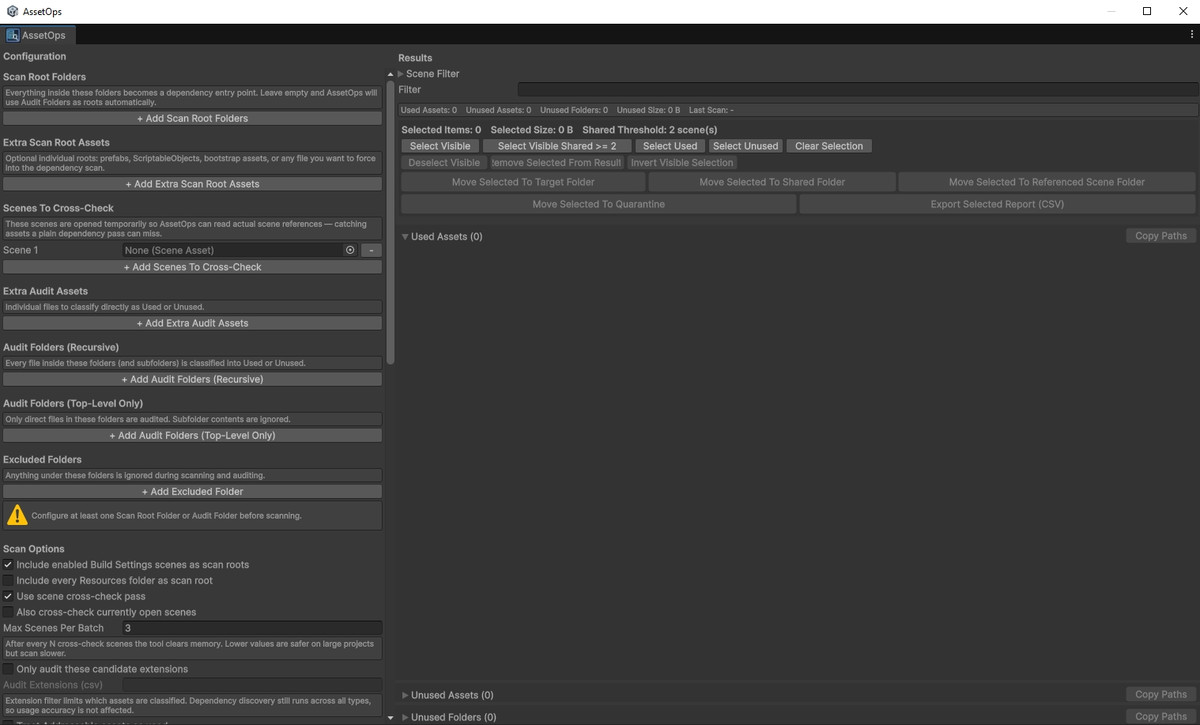Click + Add Scenes To Cross-Check
The width and height of the screenshot is (1200, 725).
tap(192, 267)
